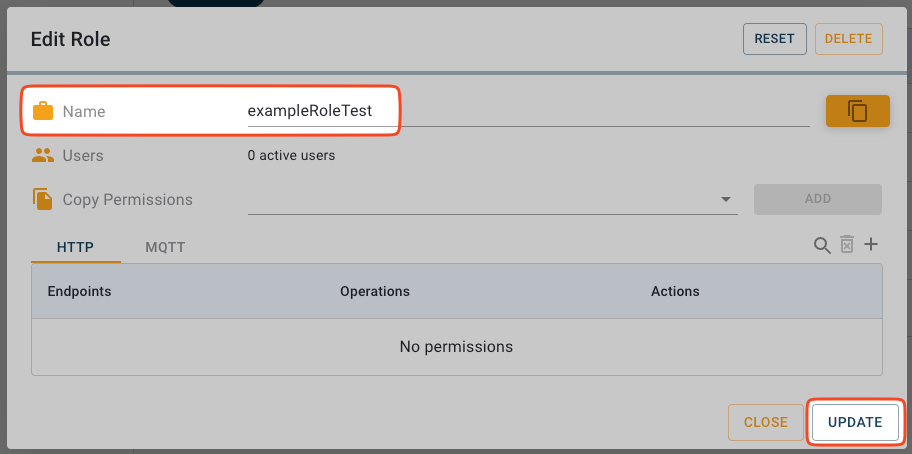Click the Copy Permissions clipboard icon

pos(42,199)
